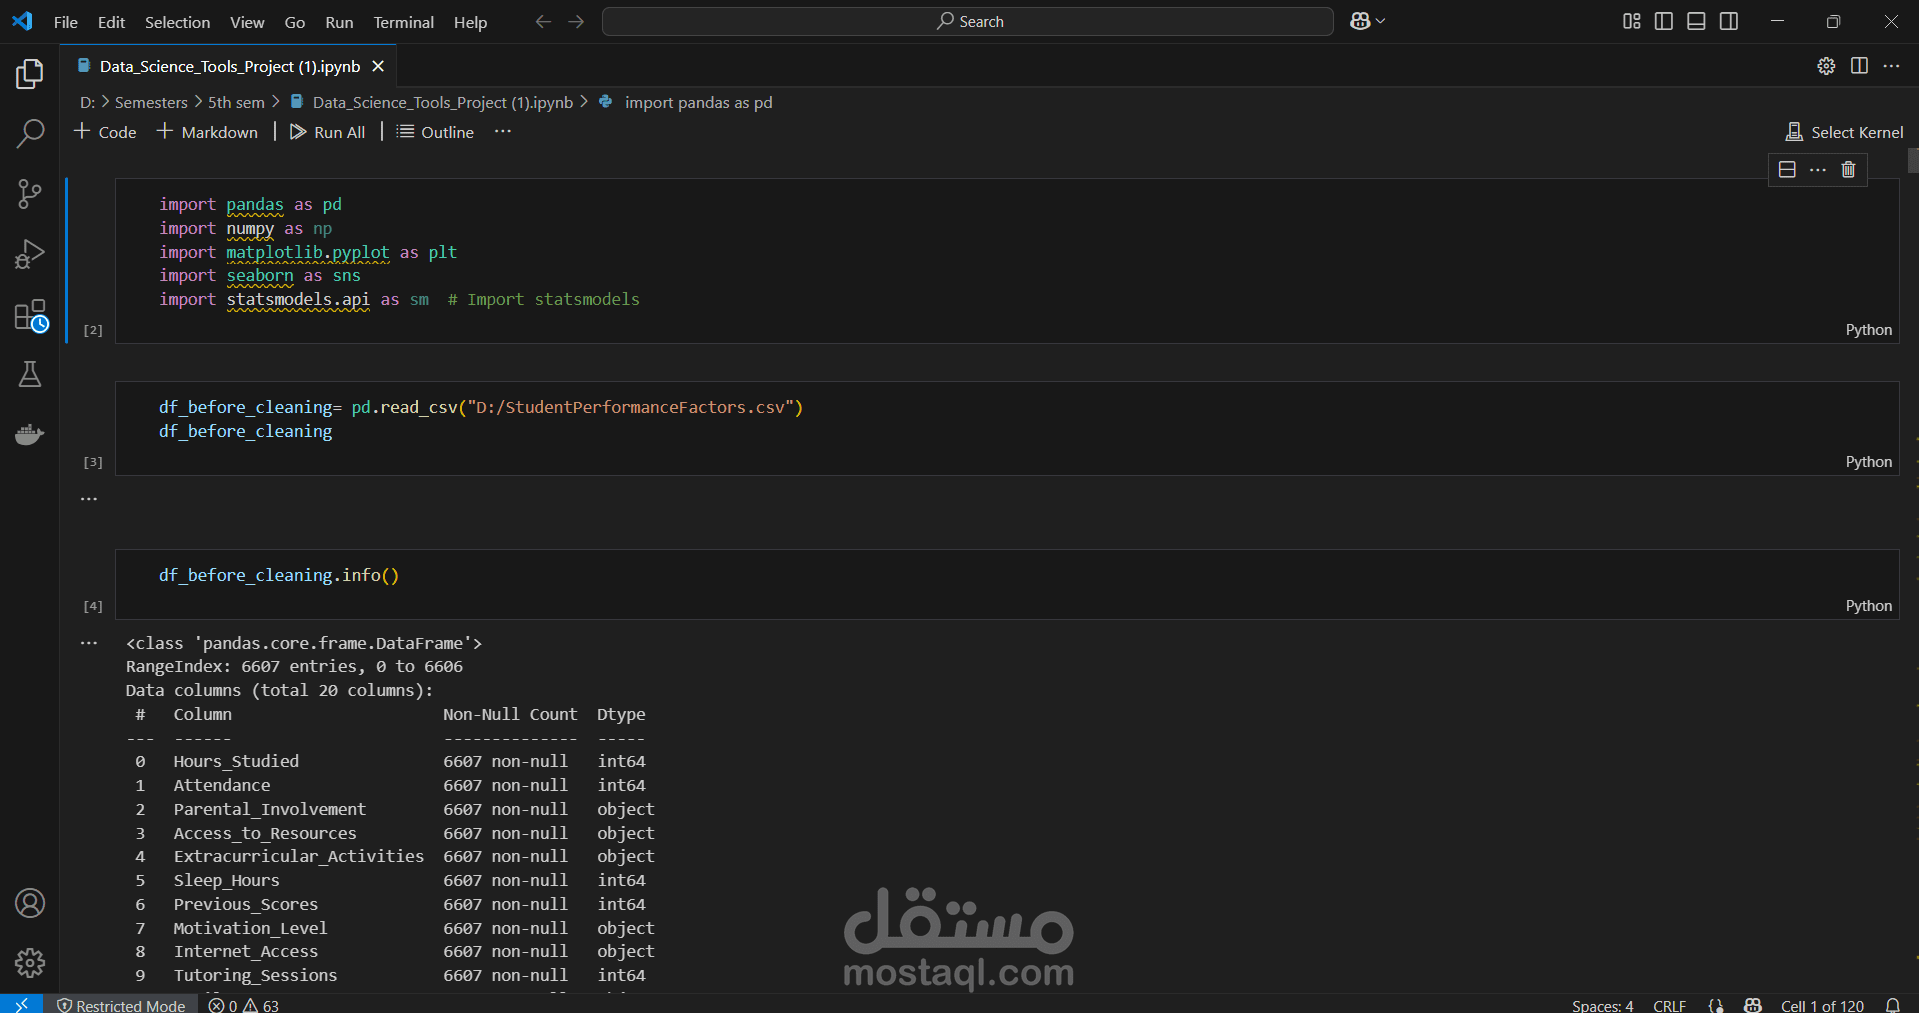
Task: Open the Docker view
Action: coord(30,434)
